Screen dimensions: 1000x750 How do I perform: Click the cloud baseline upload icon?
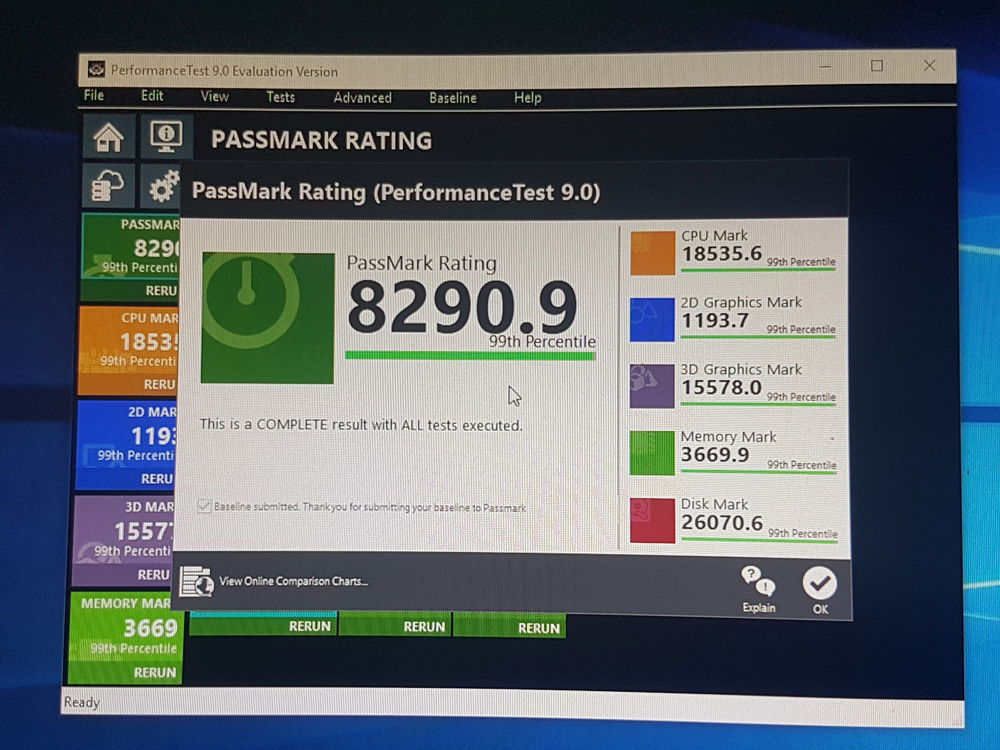(107, 187)
